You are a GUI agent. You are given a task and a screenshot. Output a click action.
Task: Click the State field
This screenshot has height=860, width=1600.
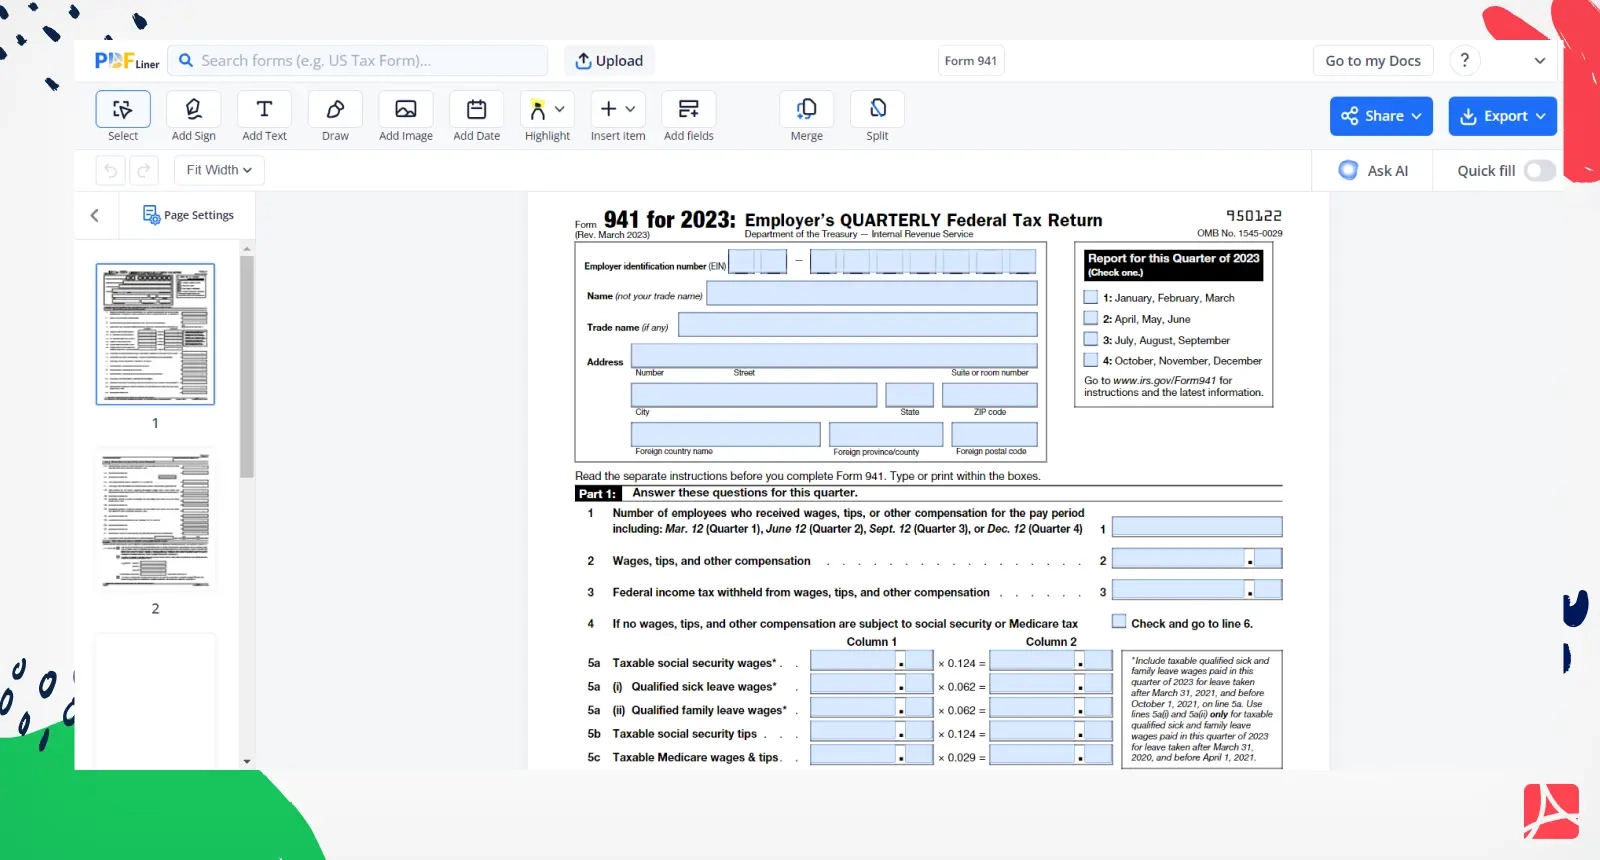[910, 395]
